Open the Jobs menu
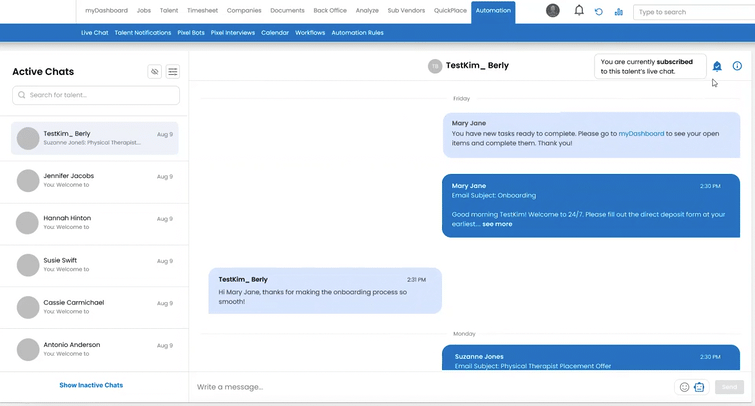The height and width of the screenshot is (406, 755). point(143,11)
